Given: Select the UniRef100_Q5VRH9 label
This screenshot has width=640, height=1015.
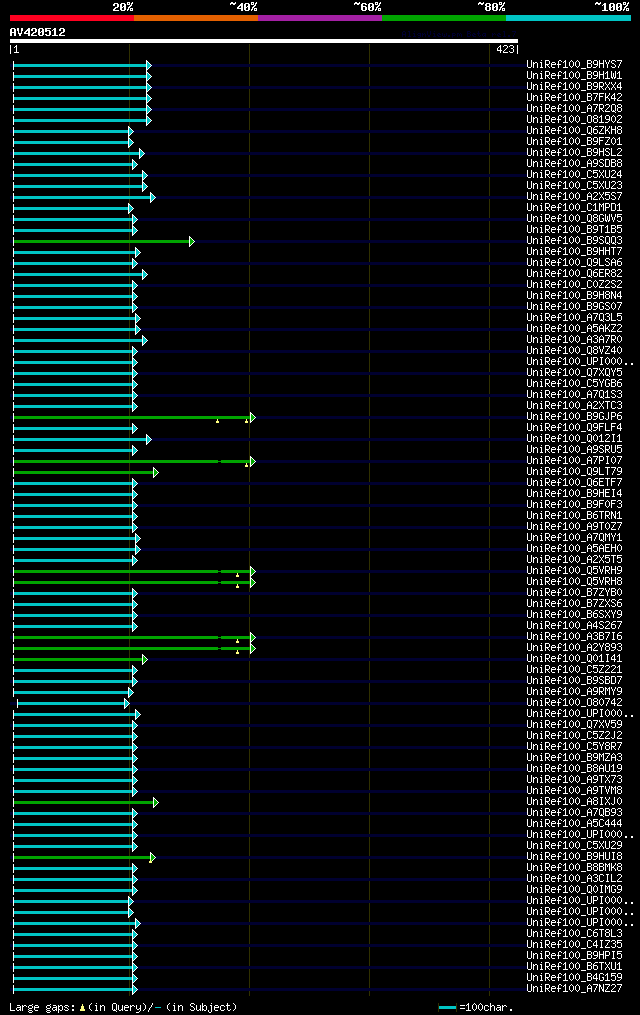Looking at the screenshot, I should click(574, 571).
